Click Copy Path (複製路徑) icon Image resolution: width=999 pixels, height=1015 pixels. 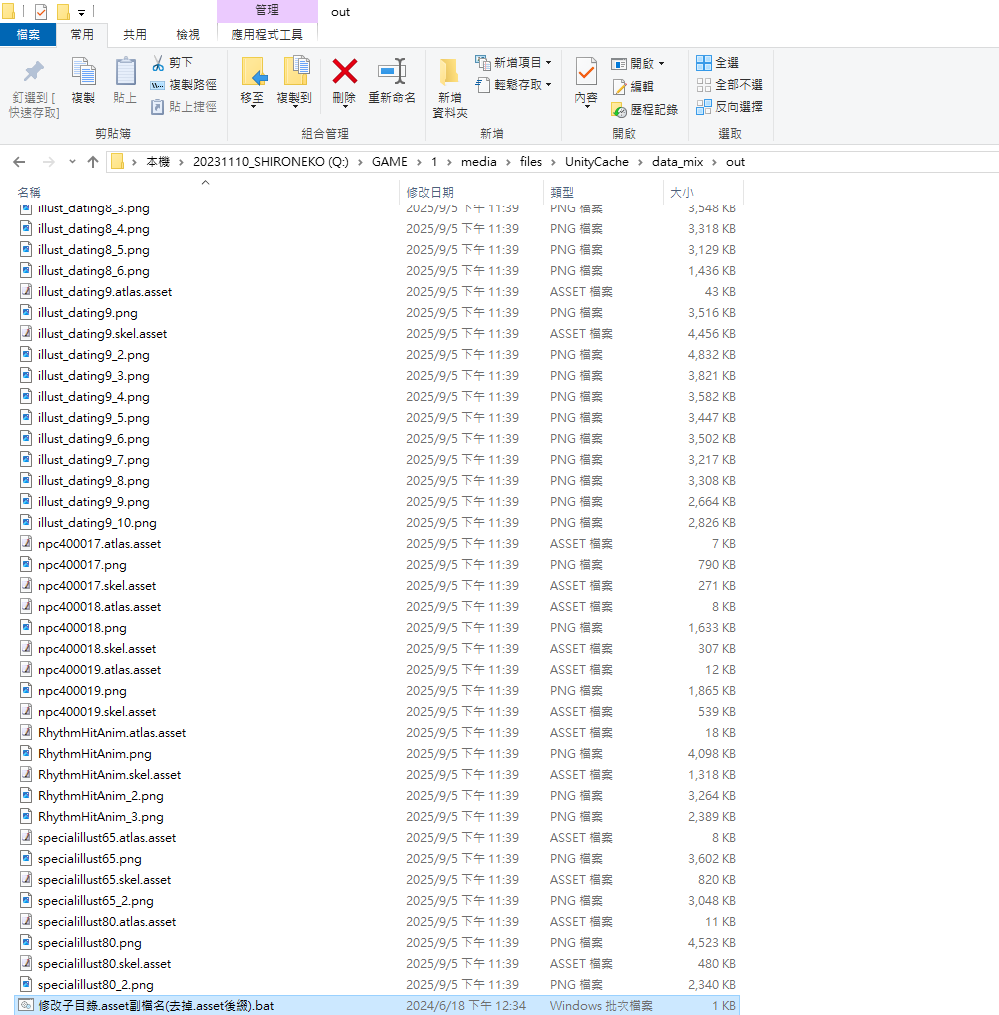[x=157, y=85]
